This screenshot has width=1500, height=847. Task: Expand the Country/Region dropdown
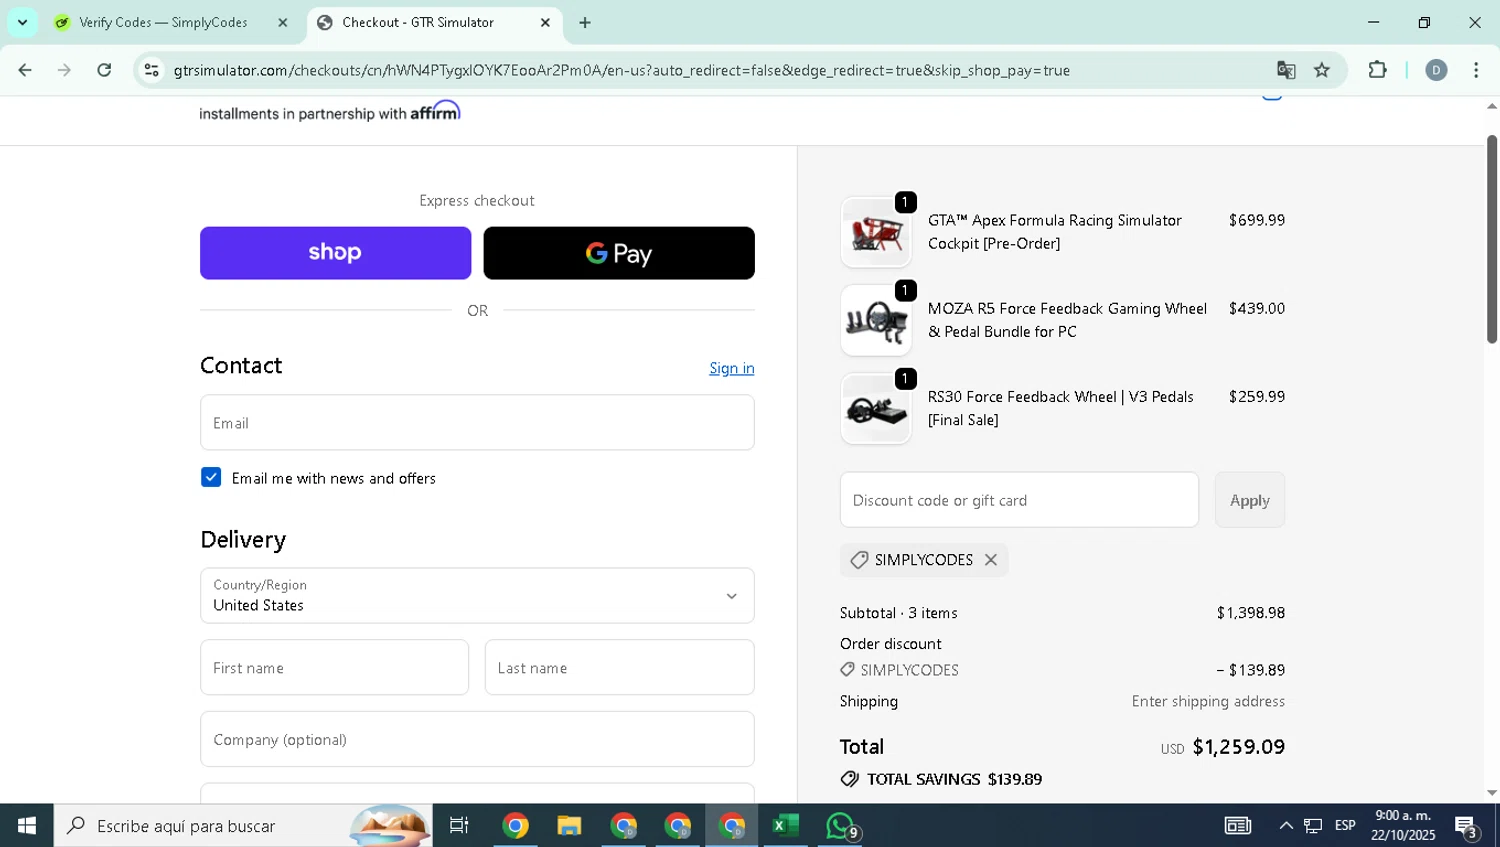[x=477, y=595]
